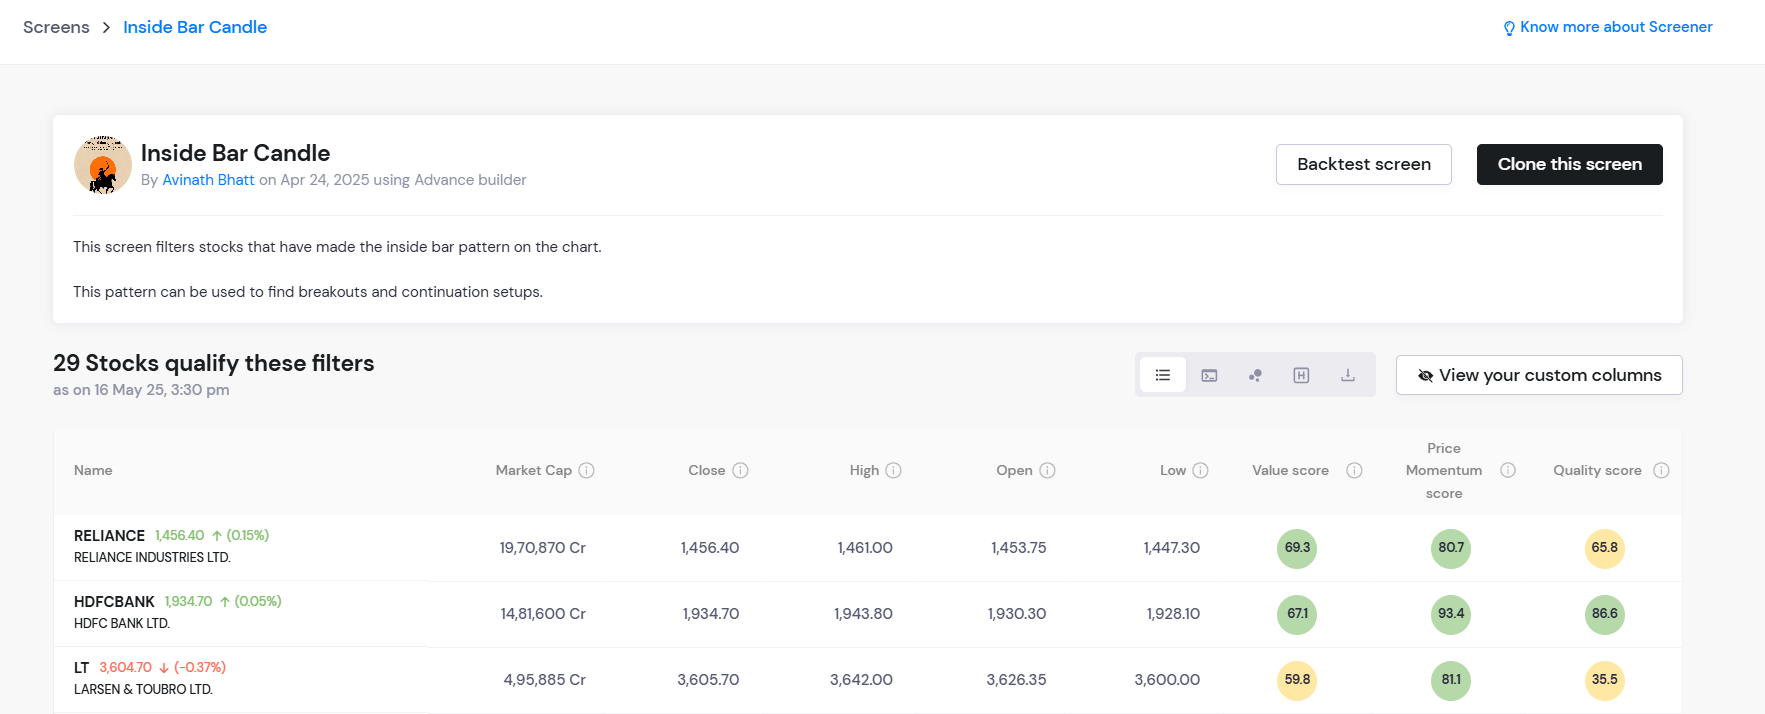Click HDFCBANK quality score badge 86.6
This screenshot has width=1765, height=714.
click(x=1604, y=614)
